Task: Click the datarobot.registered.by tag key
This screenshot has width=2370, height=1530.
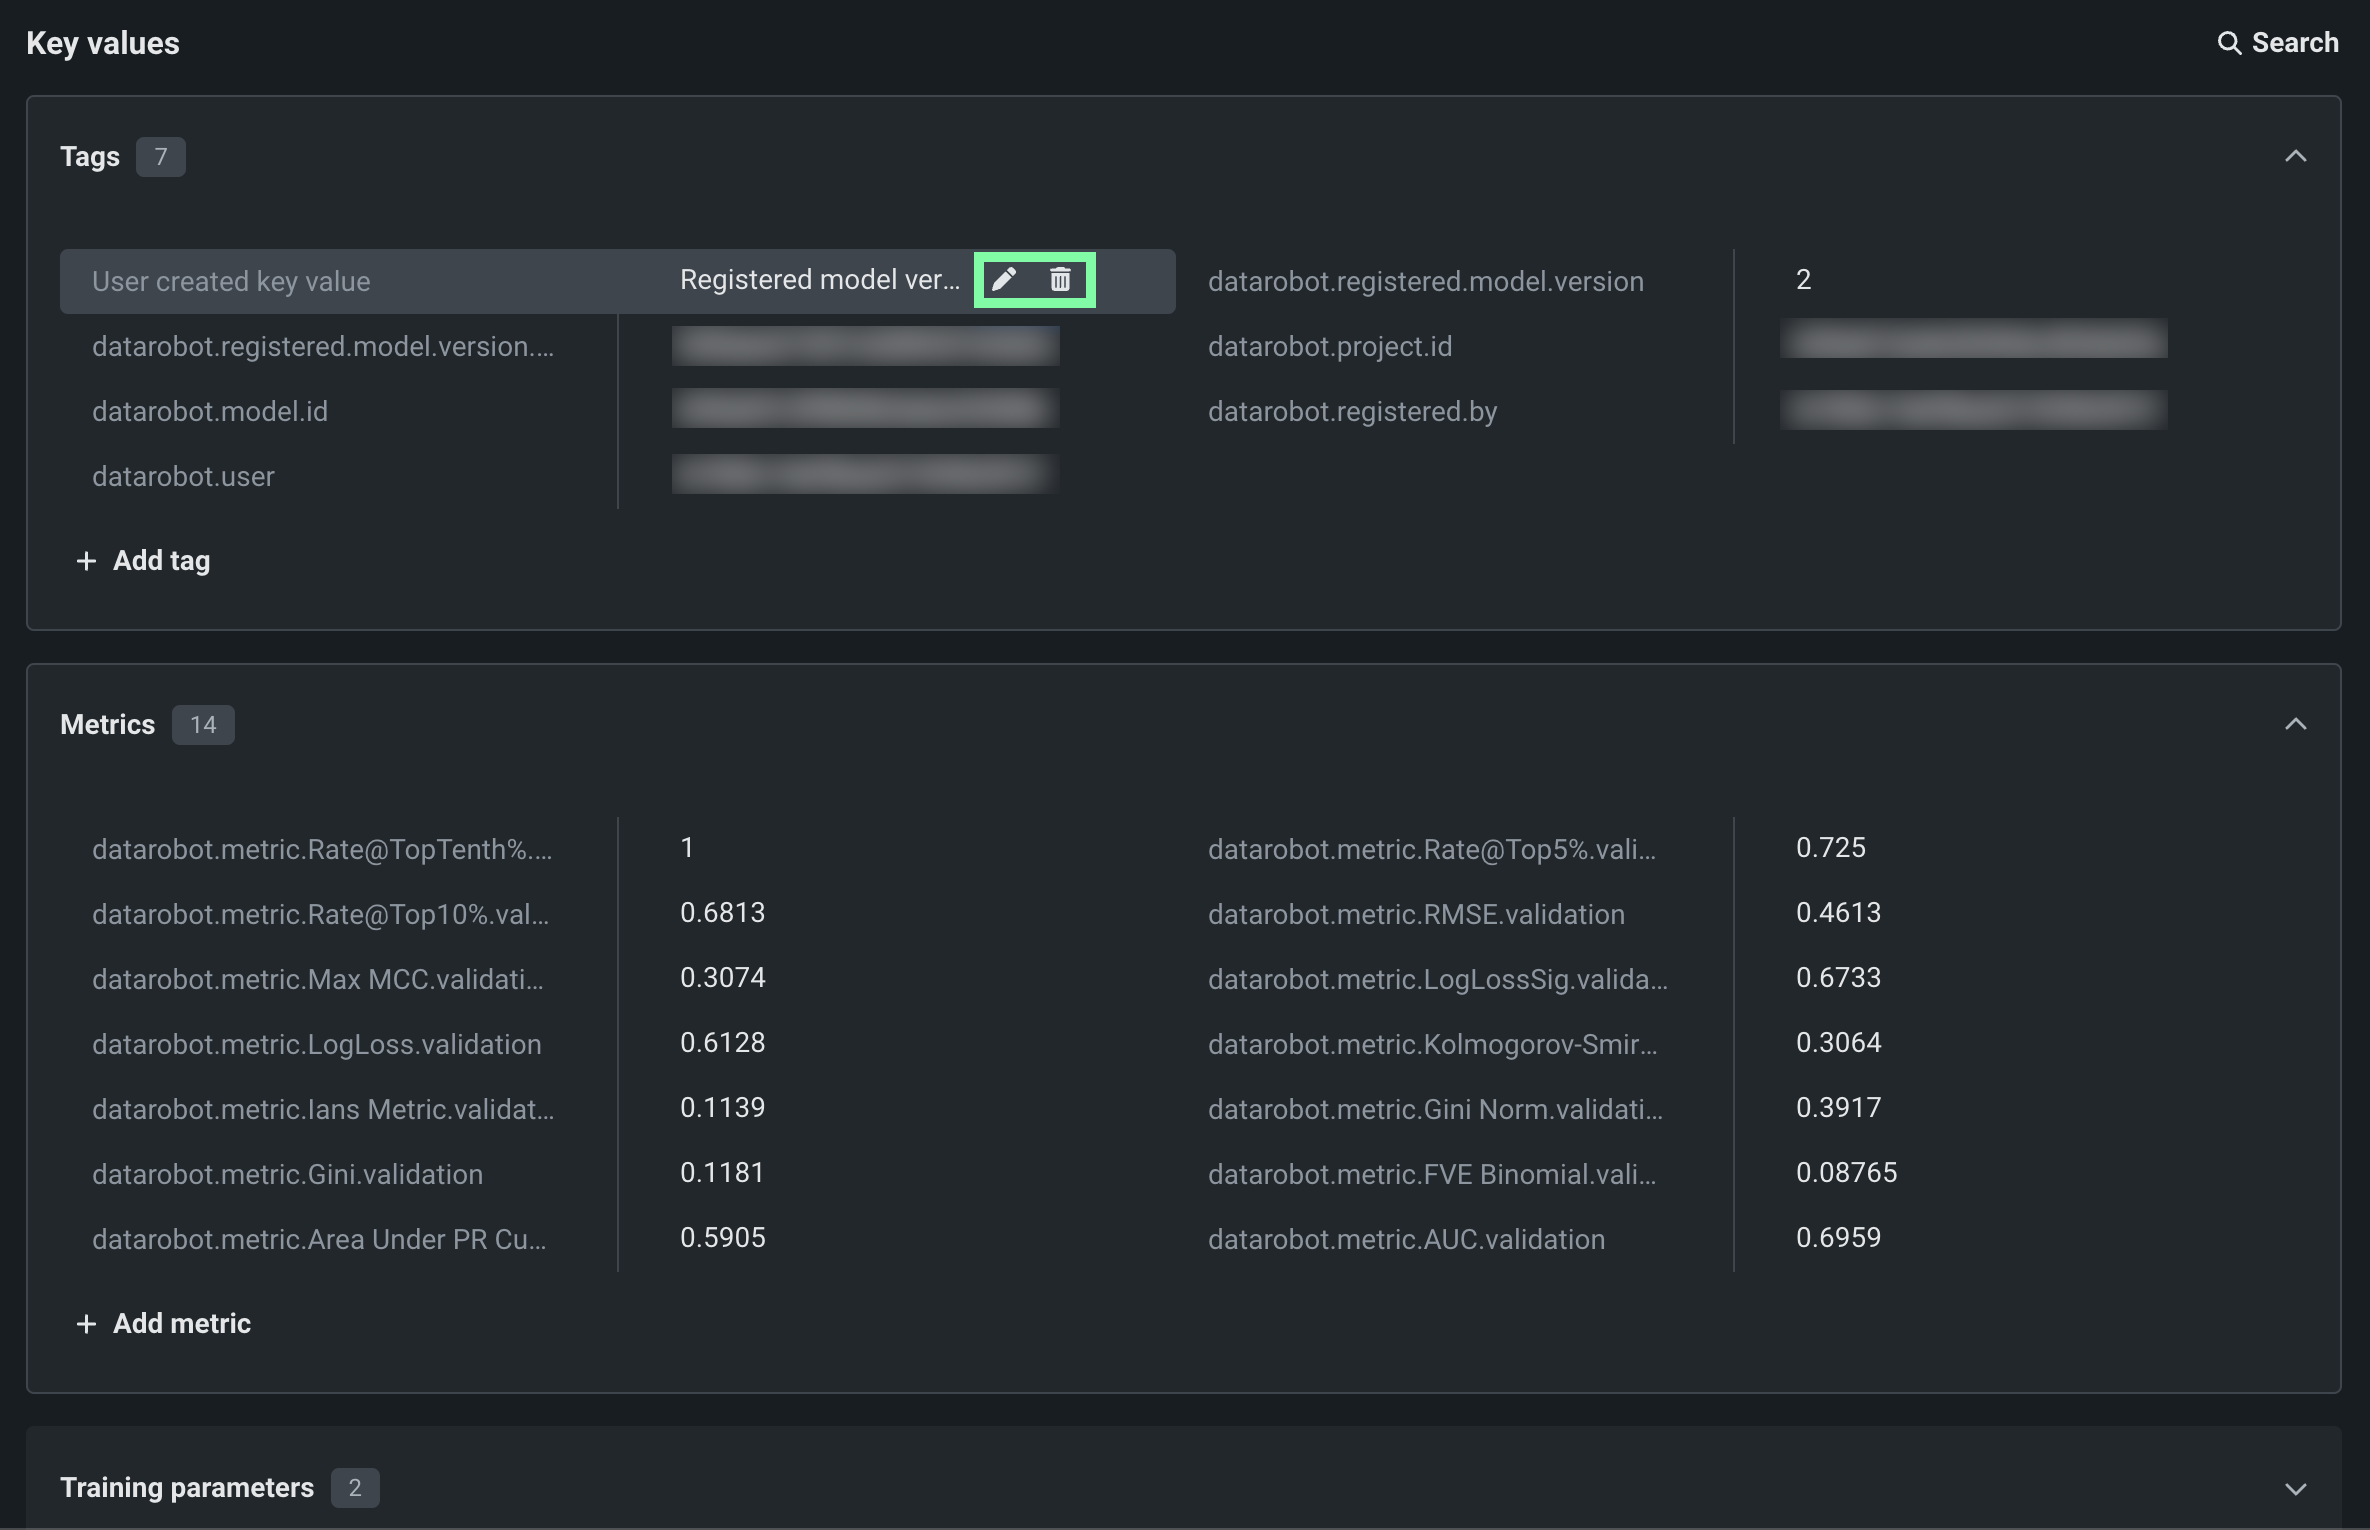Action: (1352, 412)
